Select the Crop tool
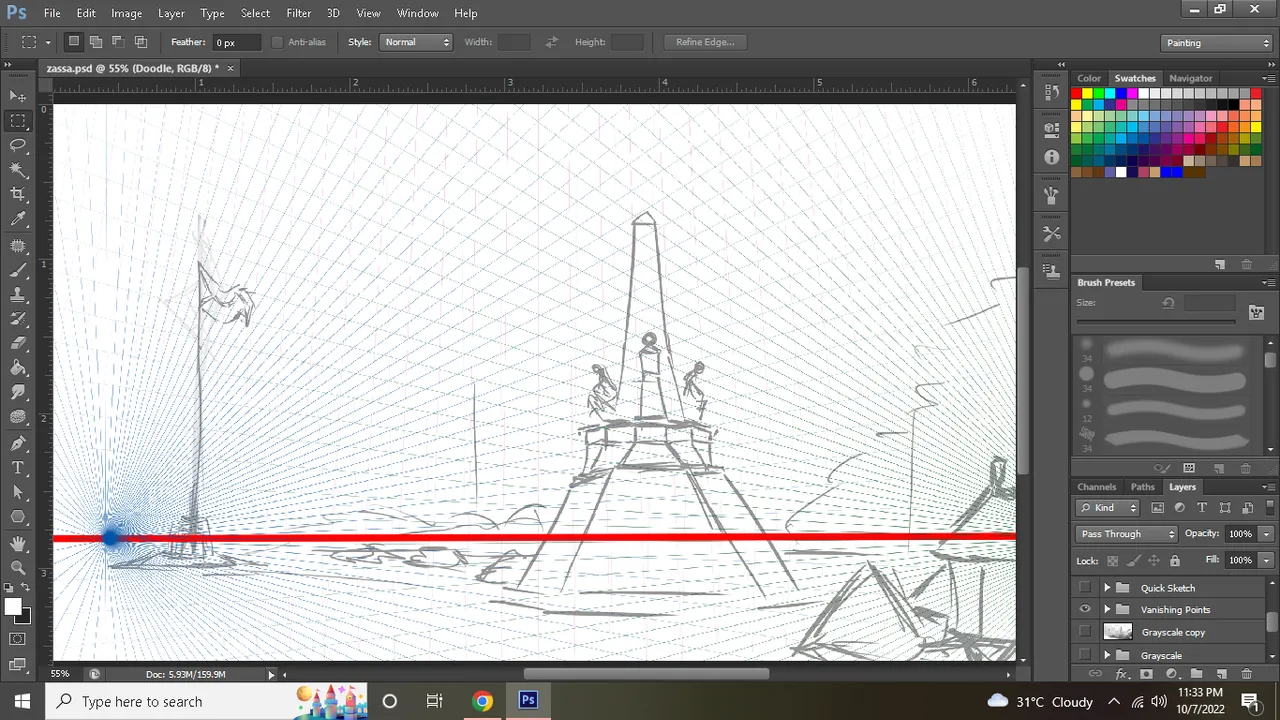 click(x=18, y=195)
